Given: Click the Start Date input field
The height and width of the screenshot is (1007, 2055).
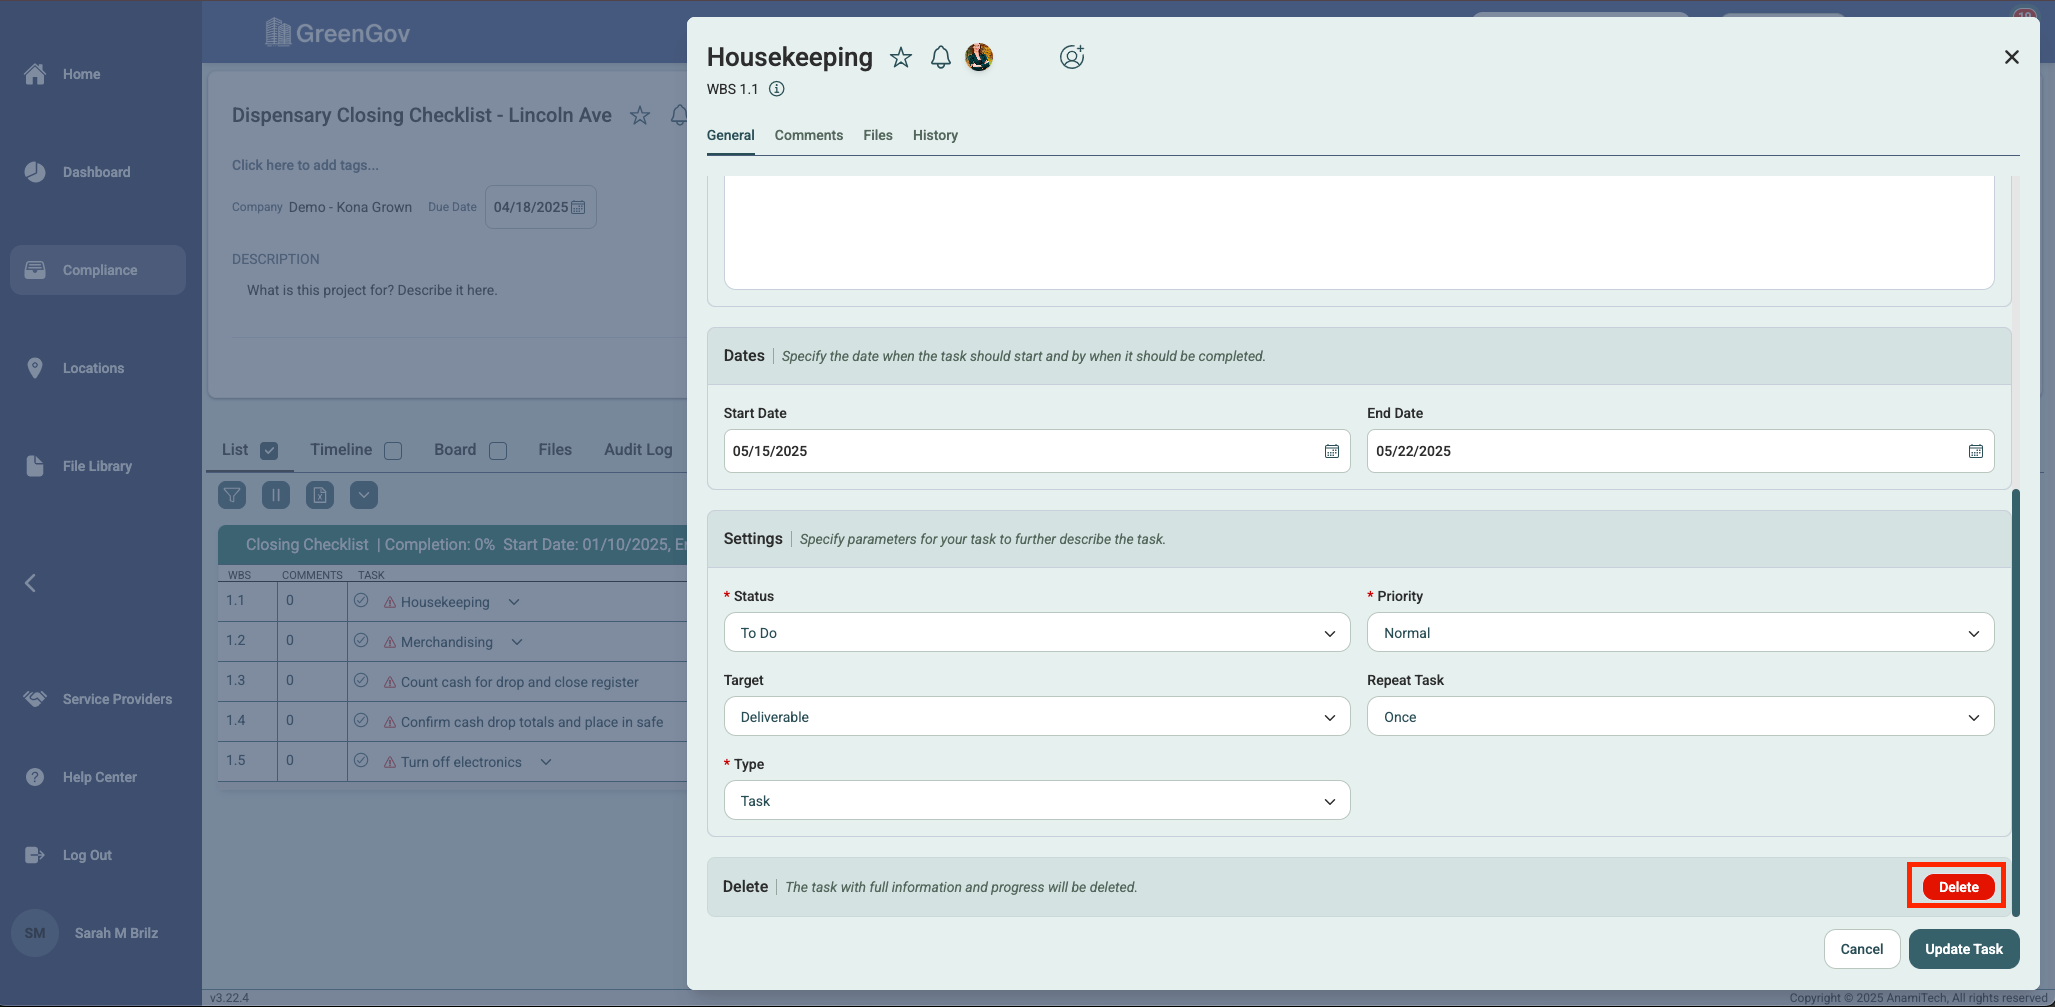Looking at the screenshot, I should [1020, 452].
